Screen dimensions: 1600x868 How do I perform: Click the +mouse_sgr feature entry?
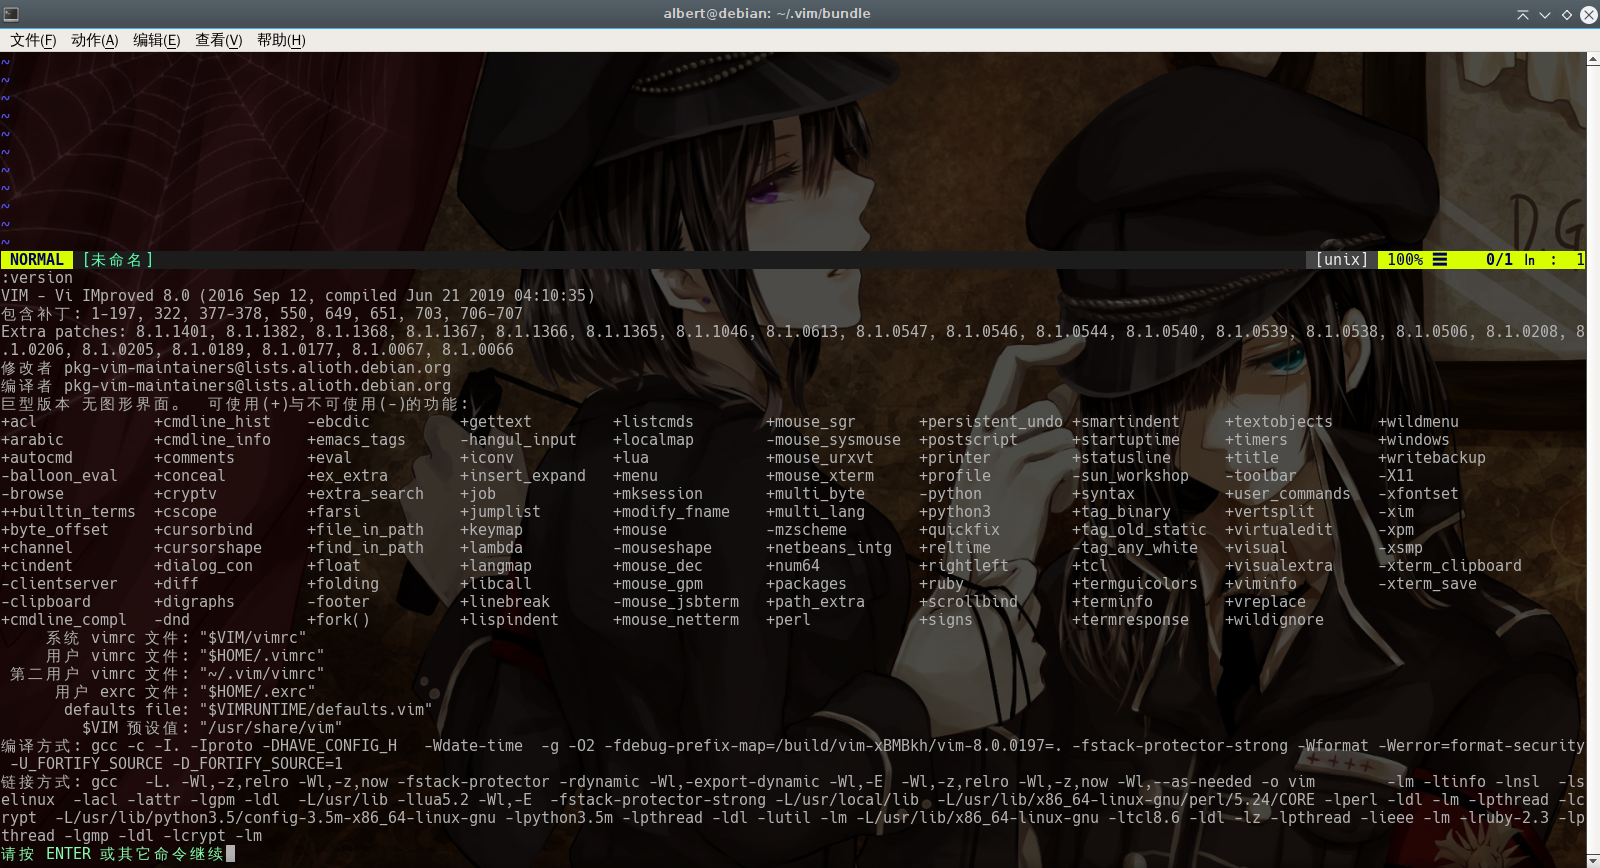tap(811, 422)
